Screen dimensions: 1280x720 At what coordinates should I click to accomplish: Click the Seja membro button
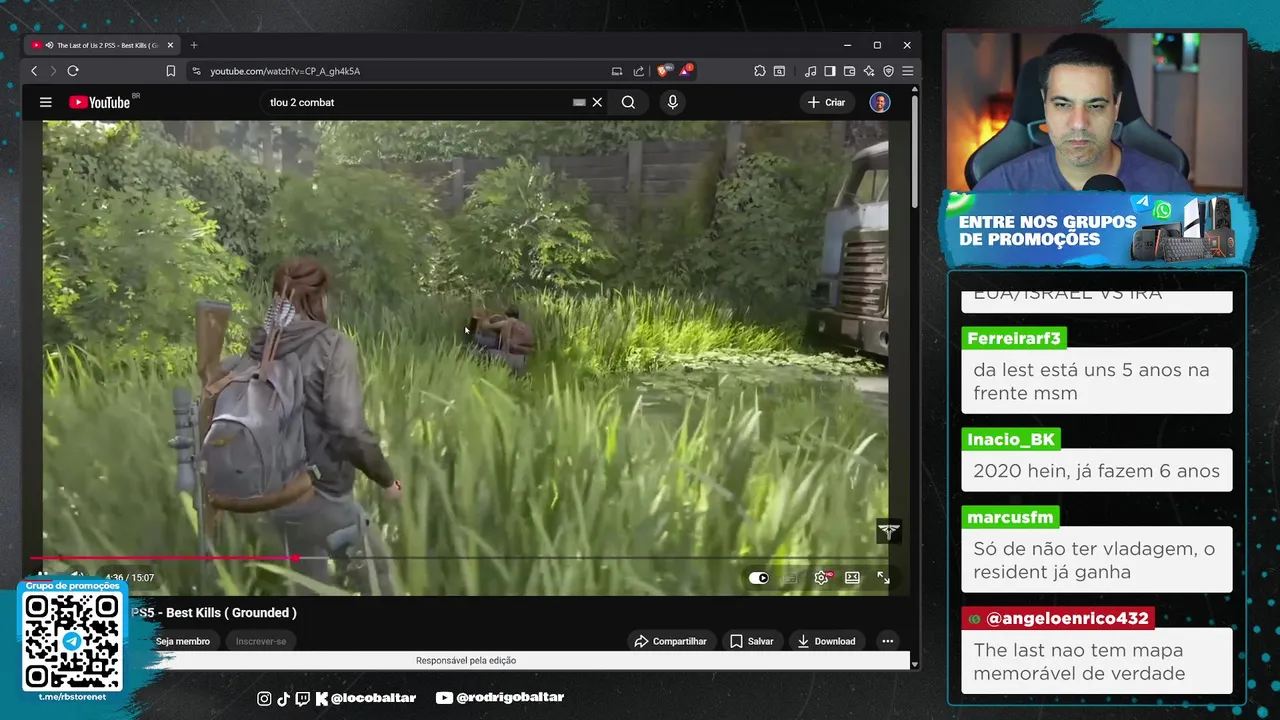pos(183,641)
